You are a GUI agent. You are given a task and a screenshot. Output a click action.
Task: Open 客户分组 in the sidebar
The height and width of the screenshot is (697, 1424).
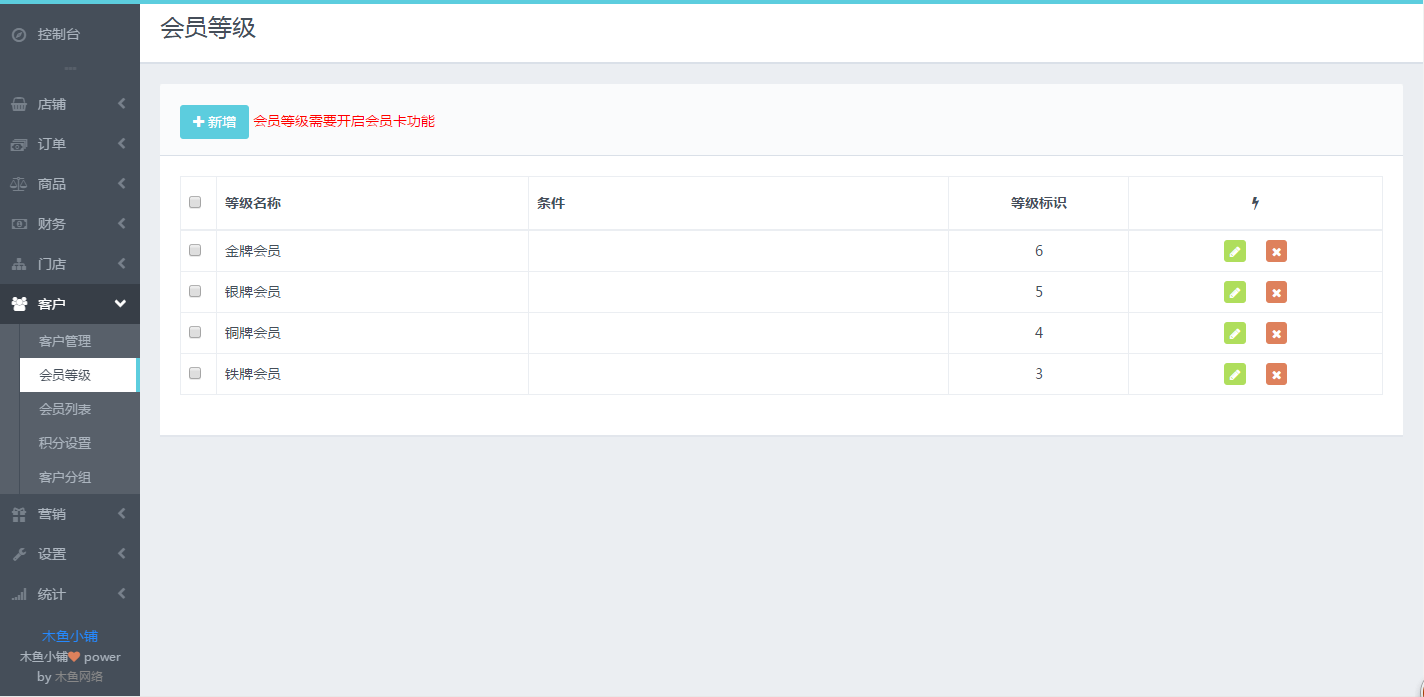click(65, 477)
